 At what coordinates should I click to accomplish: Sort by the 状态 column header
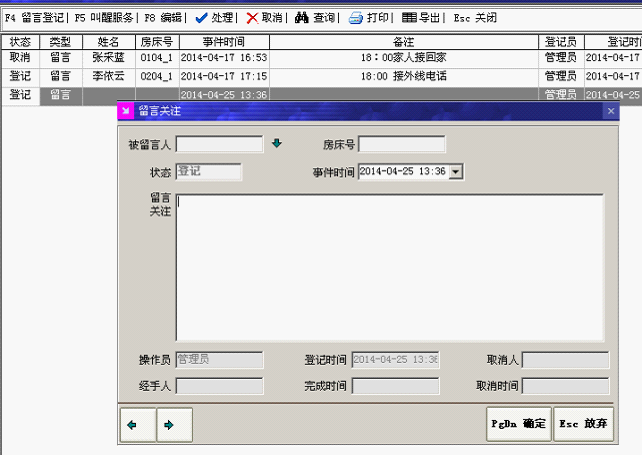tap(20, 42)
